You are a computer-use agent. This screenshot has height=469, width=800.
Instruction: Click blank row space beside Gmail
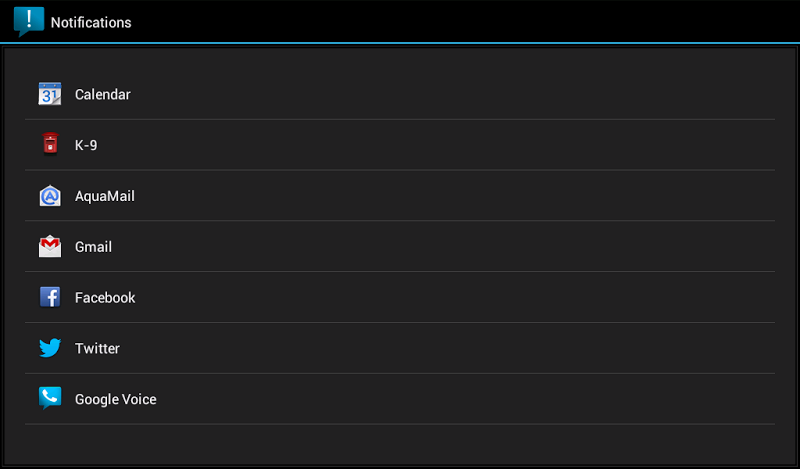[x=443, y=246]
